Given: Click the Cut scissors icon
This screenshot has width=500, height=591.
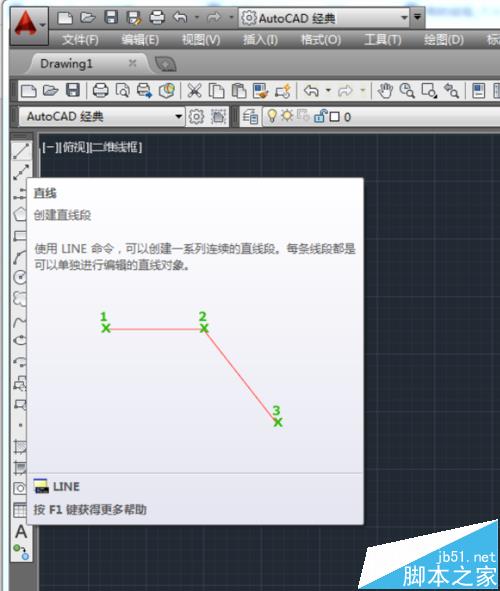Looking at the screenshot, I should click(x=194, y=91).
